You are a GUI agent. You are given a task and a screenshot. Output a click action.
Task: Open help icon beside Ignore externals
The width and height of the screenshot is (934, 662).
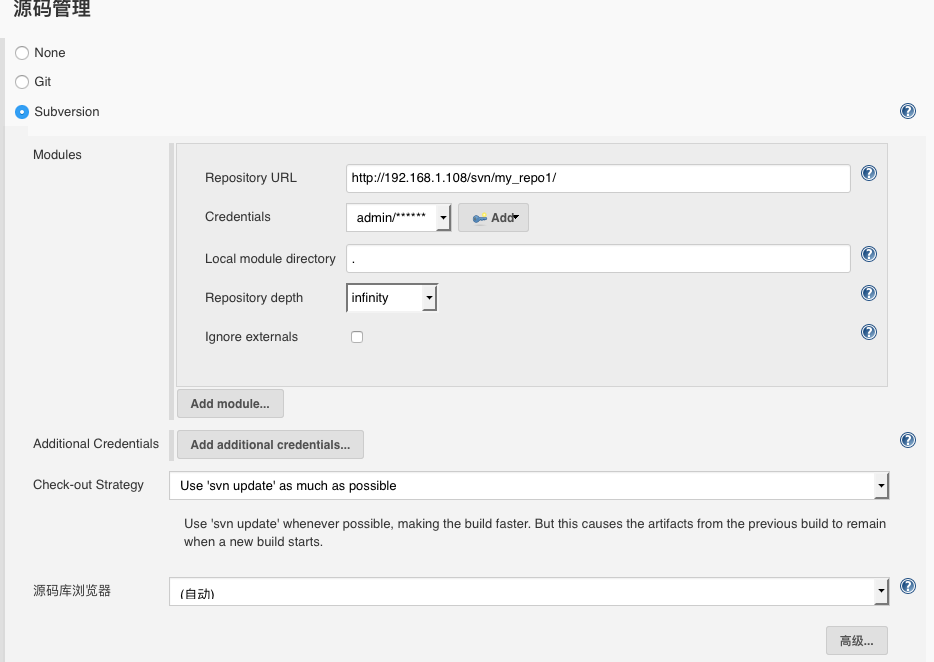868,332
